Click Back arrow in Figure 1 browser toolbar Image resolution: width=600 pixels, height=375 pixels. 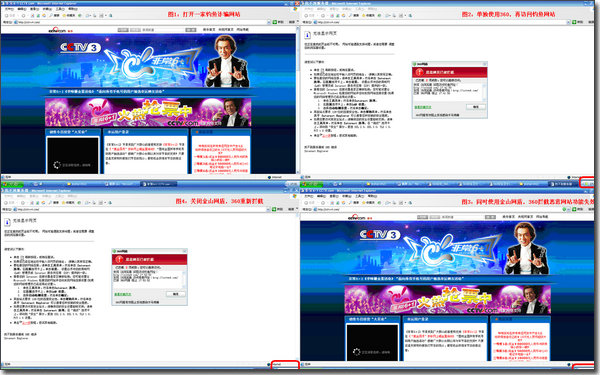7,15
